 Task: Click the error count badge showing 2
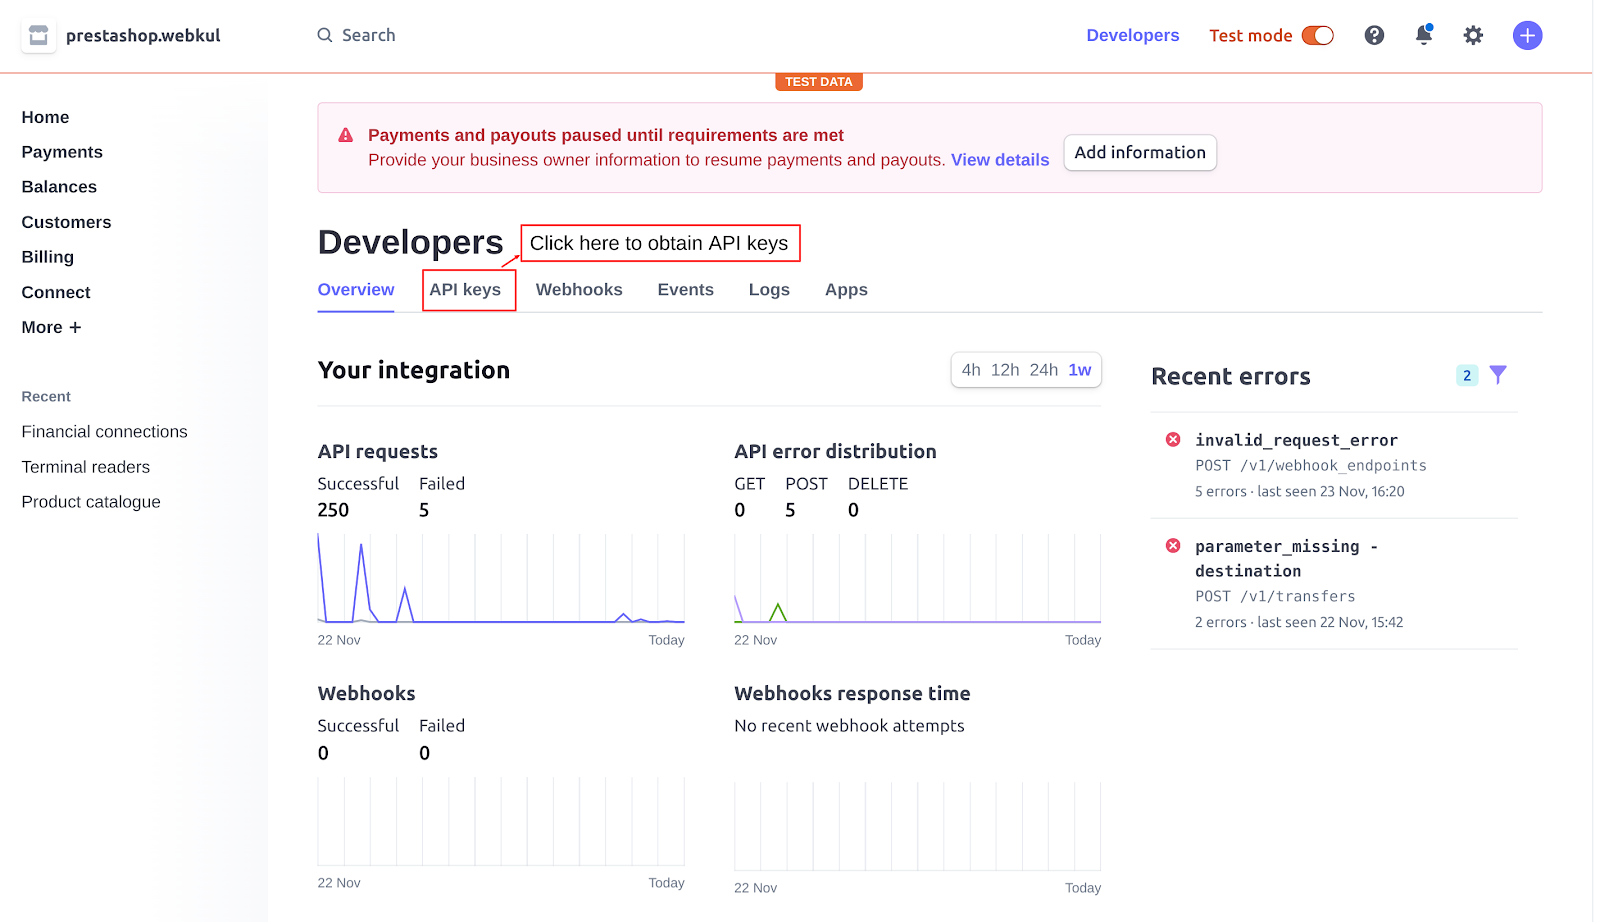point(1467,376)
